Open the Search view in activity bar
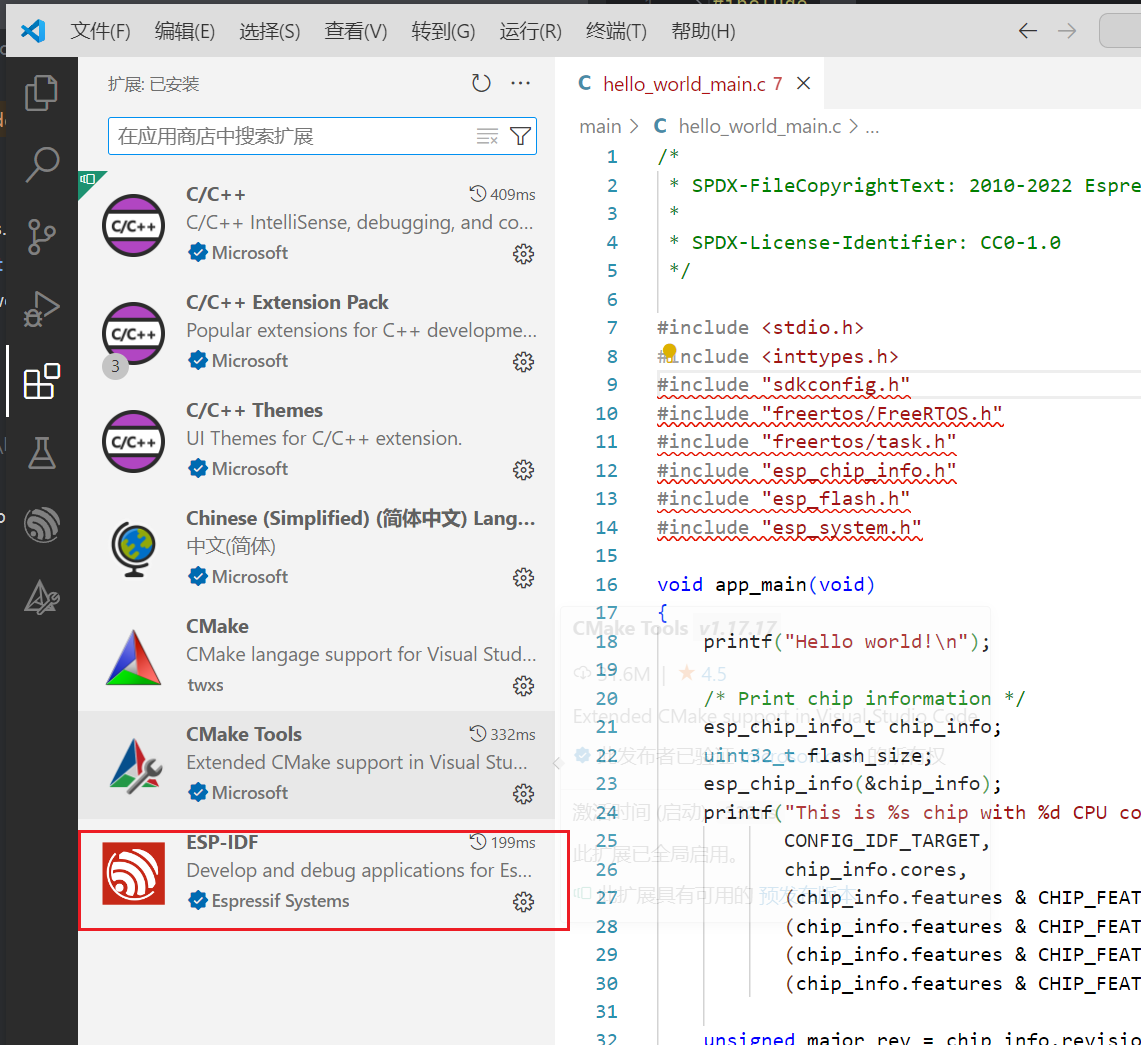The height and width of the screenshot is (1045, 1141). coord(41,165)
